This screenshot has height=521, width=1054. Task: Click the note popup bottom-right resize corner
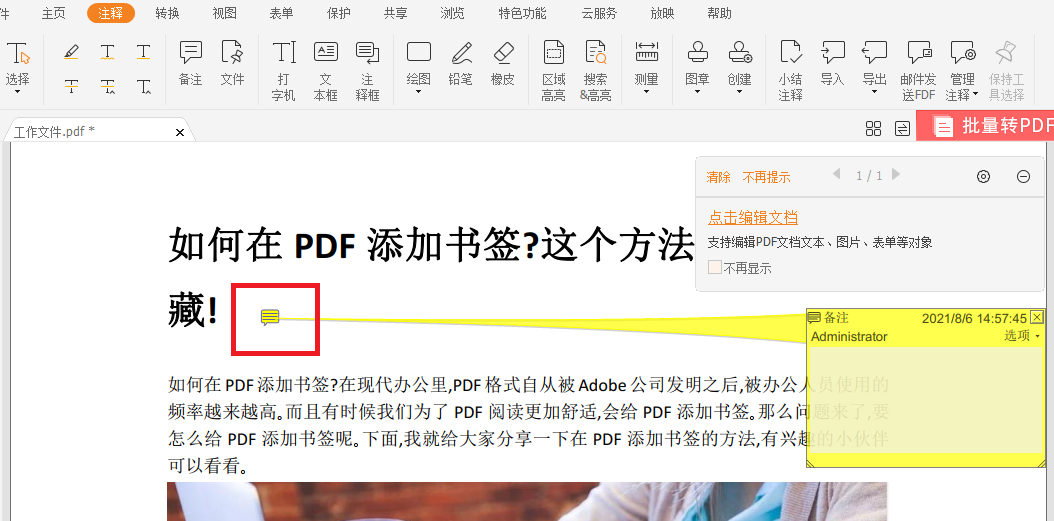pyautogui.click(x=1041, y=462)
